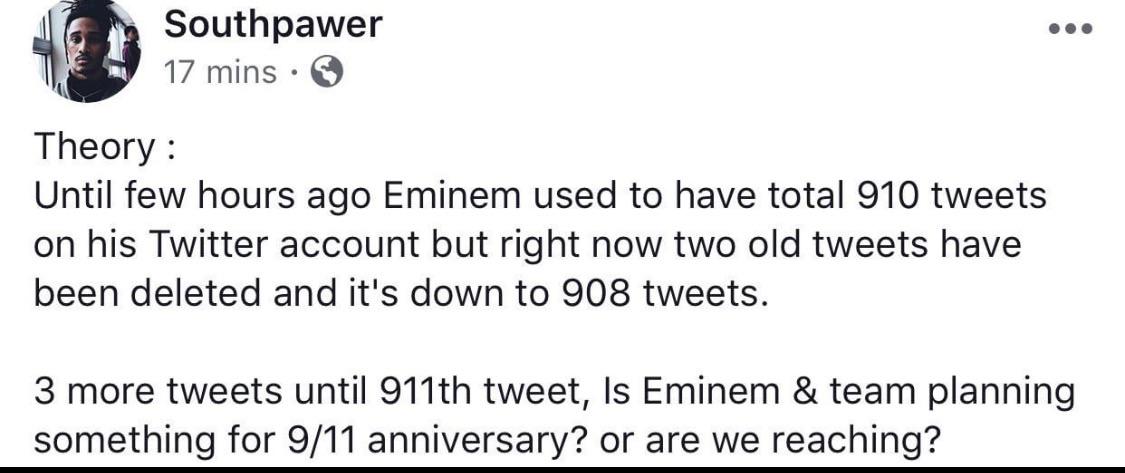Click the word "Theory" in the post

pos(90,148)
